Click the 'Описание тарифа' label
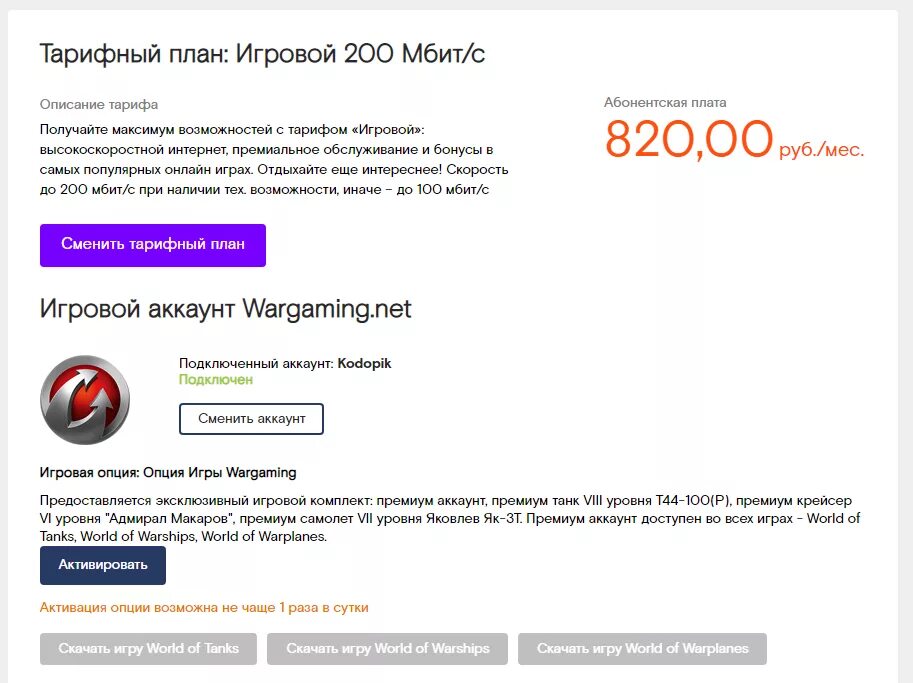Image resolution: width=913 pixels, height=683 pixels. tap(99, 104)
